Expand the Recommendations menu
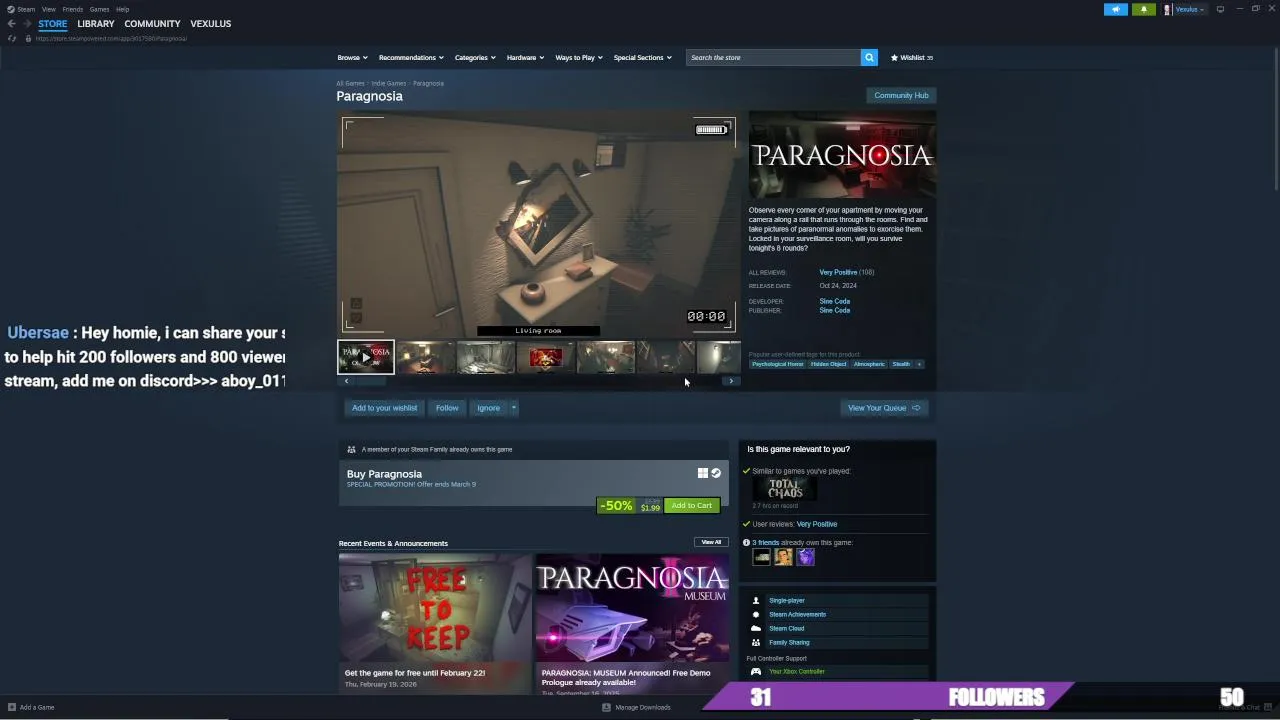 [x=411, y=57]
